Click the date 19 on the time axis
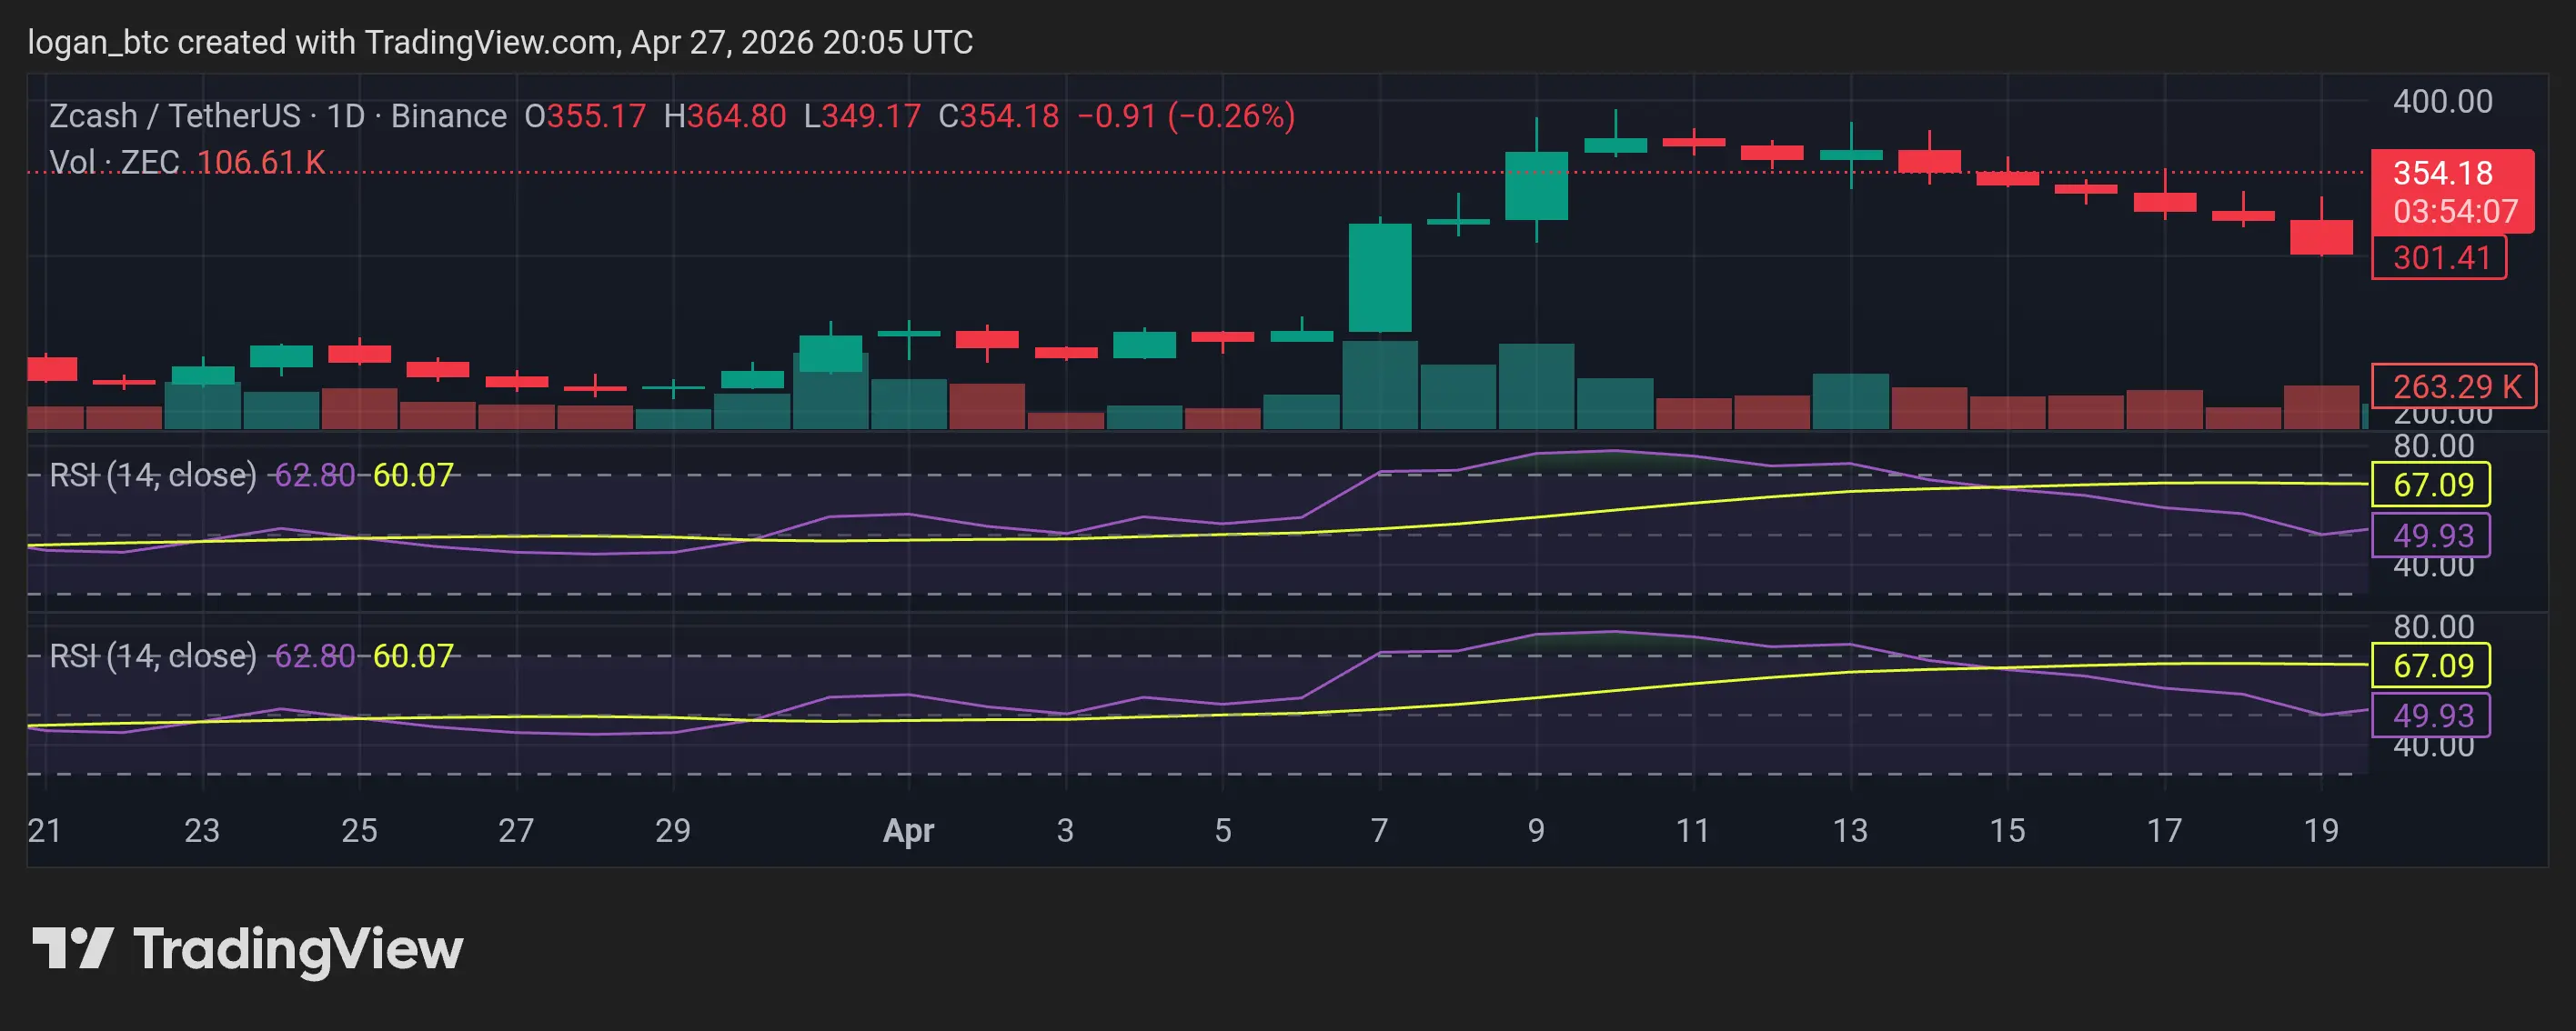The width and height of the screenshot is (2576, 1031). (x=2321, y=830)
